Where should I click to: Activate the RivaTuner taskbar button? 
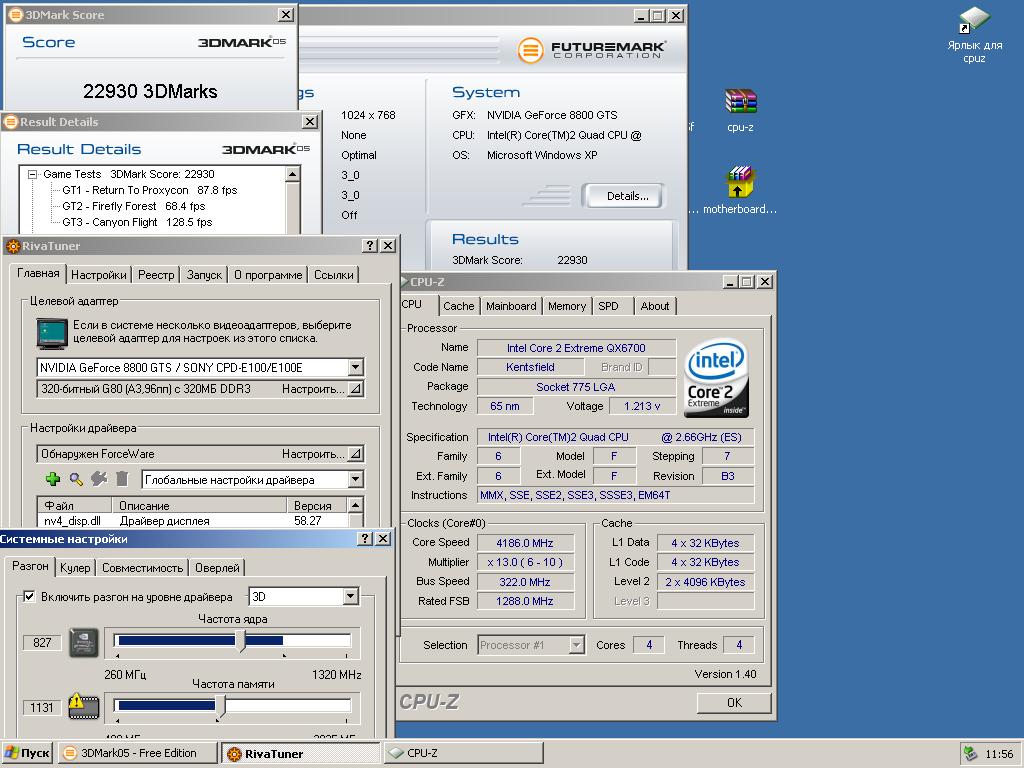click(300, 753)
